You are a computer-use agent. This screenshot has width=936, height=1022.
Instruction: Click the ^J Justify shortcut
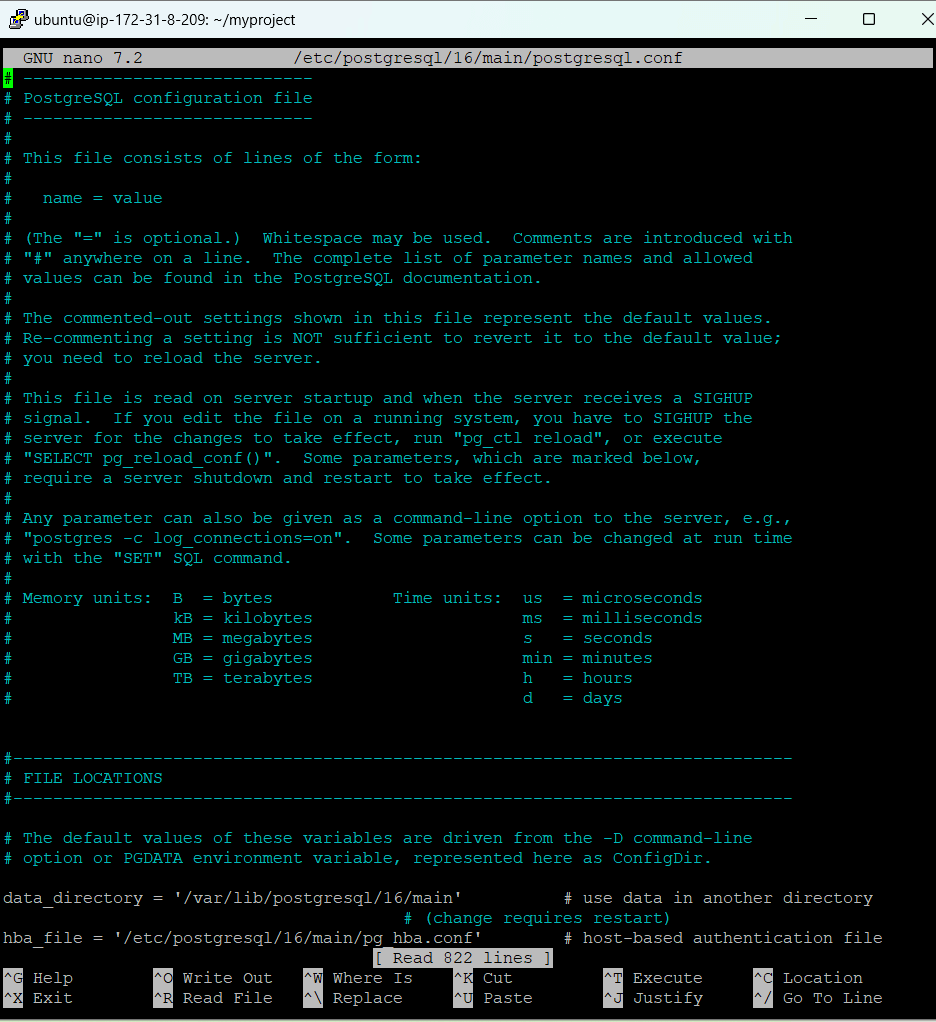653,998
